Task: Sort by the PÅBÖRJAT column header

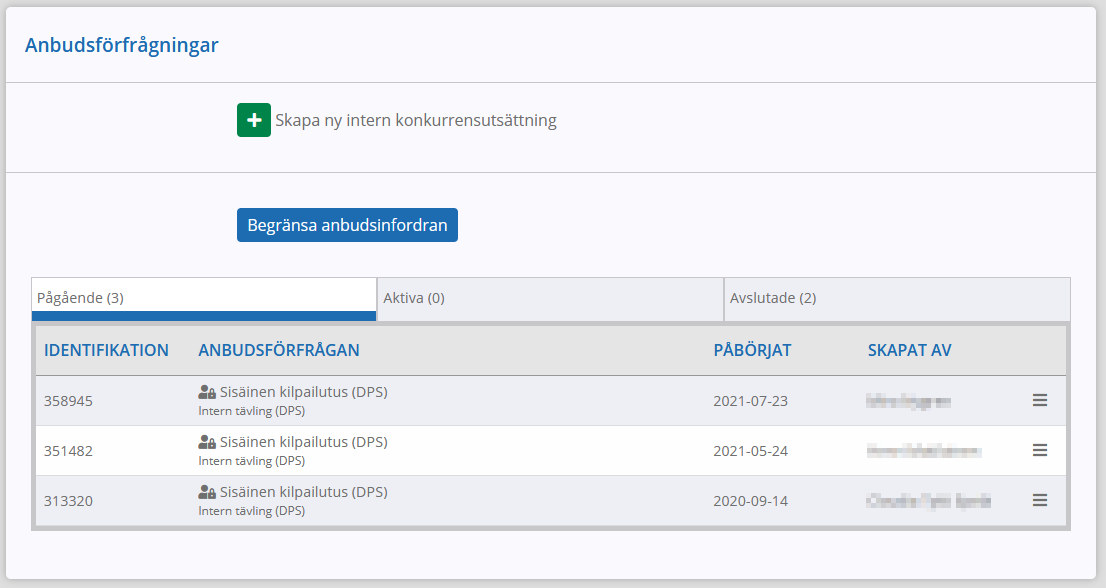Action: [752, 350]
